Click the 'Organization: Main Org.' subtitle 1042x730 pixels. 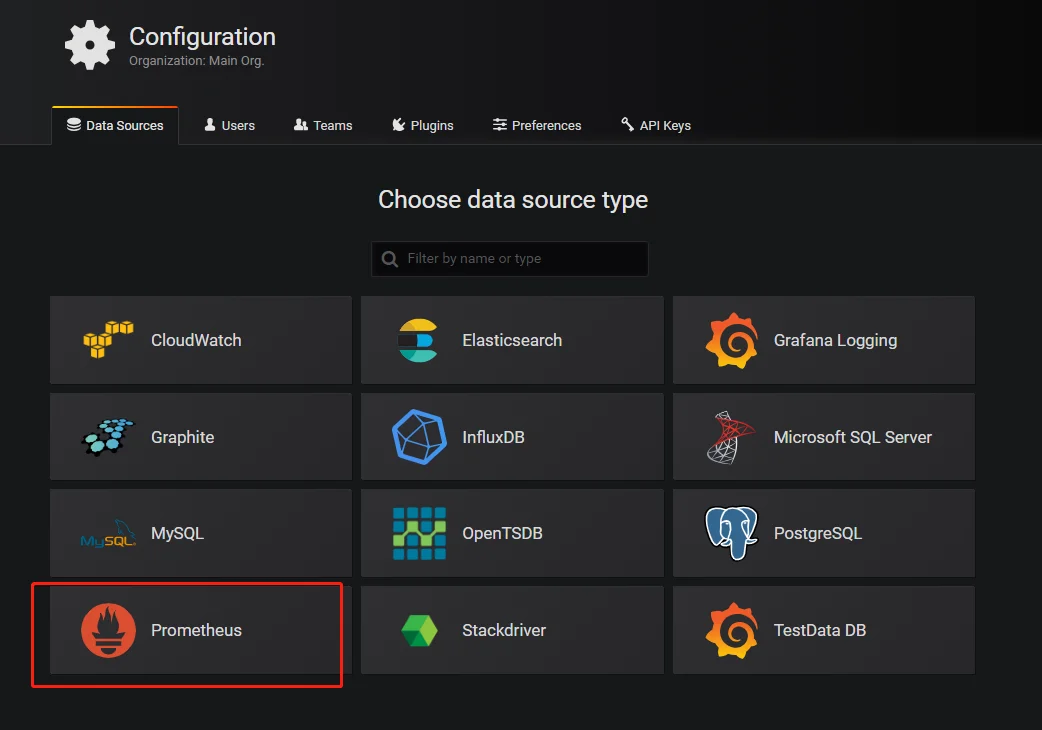pos(197,60)
